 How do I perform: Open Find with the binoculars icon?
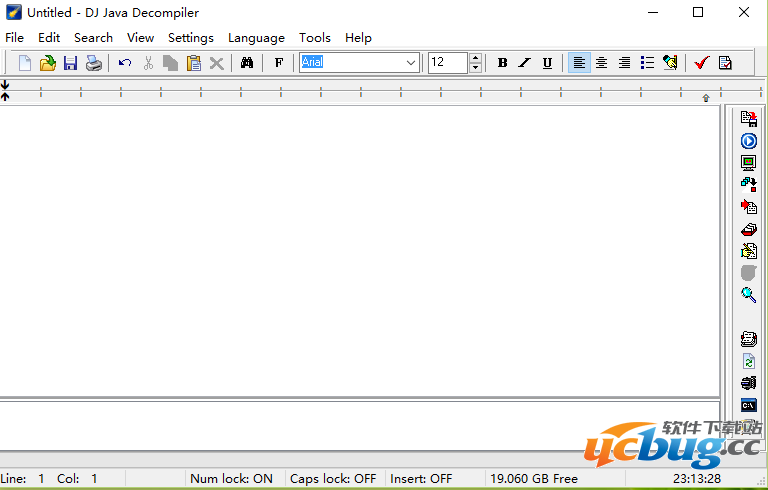coord(247,63)
